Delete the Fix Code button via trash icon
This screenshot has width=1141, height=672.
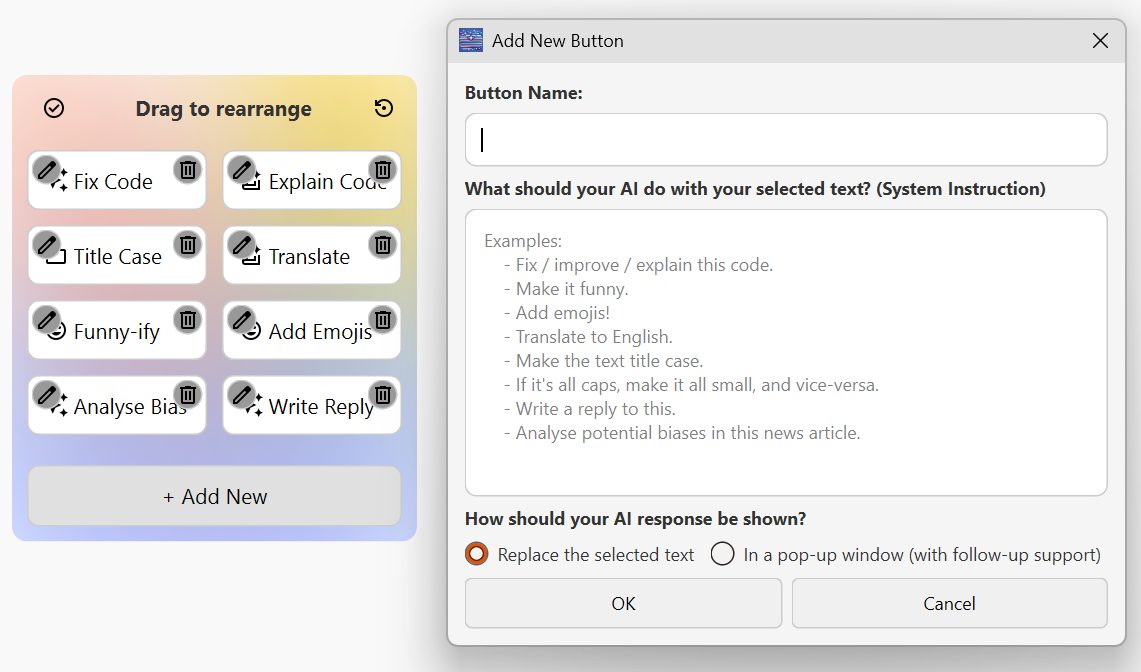tap(187, 171)
